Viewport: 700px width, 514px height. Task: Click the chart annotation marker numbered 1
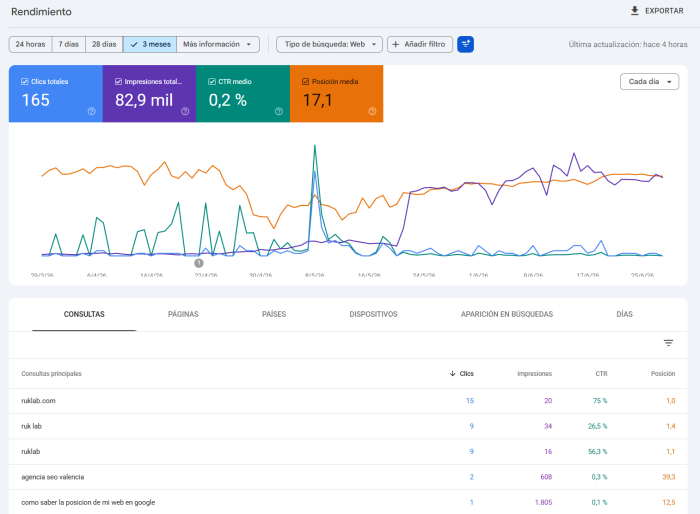point(199,263)
